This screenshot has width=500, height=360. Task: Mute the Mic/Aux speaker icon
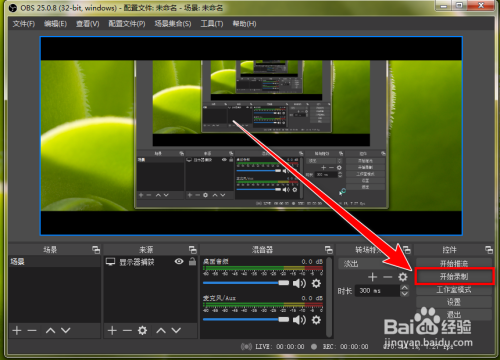pos(299,320)
